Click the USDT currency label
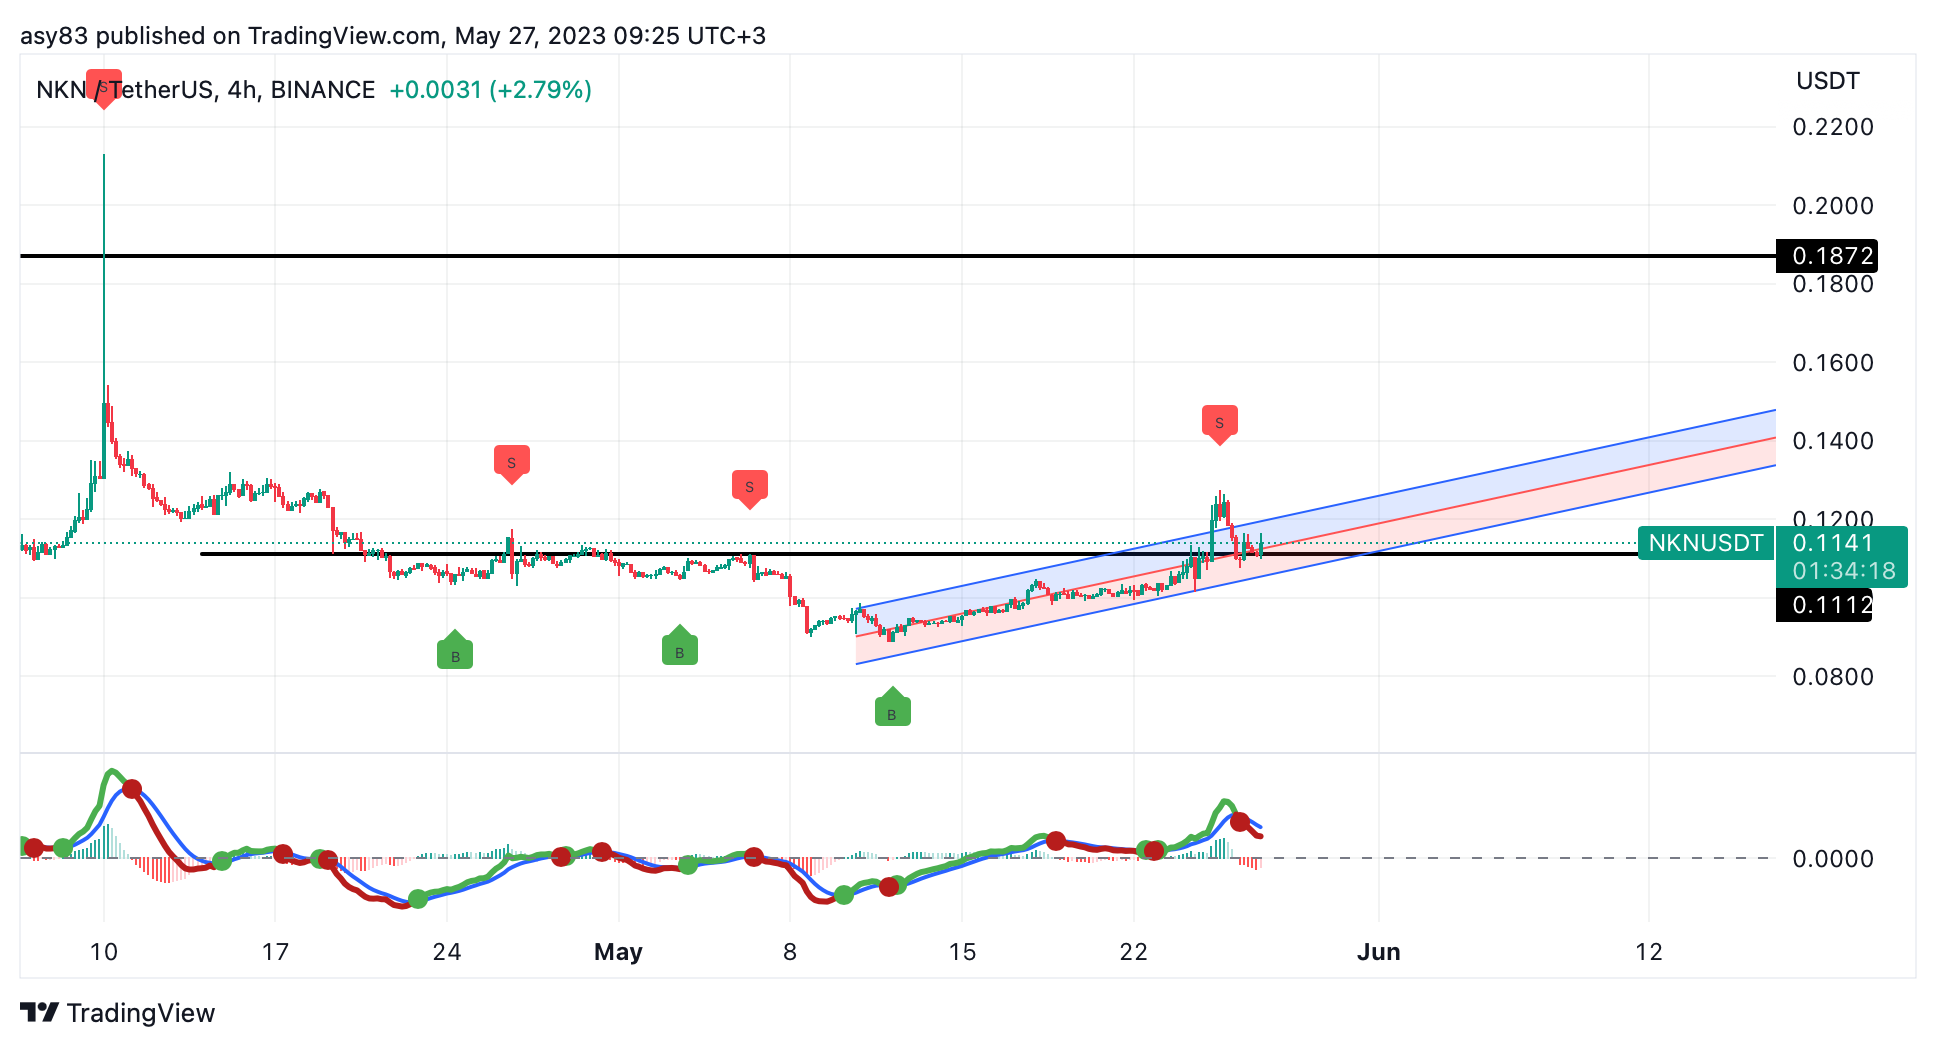Viewport: 1936px width, 1048px height. [x=1827, y=81]
